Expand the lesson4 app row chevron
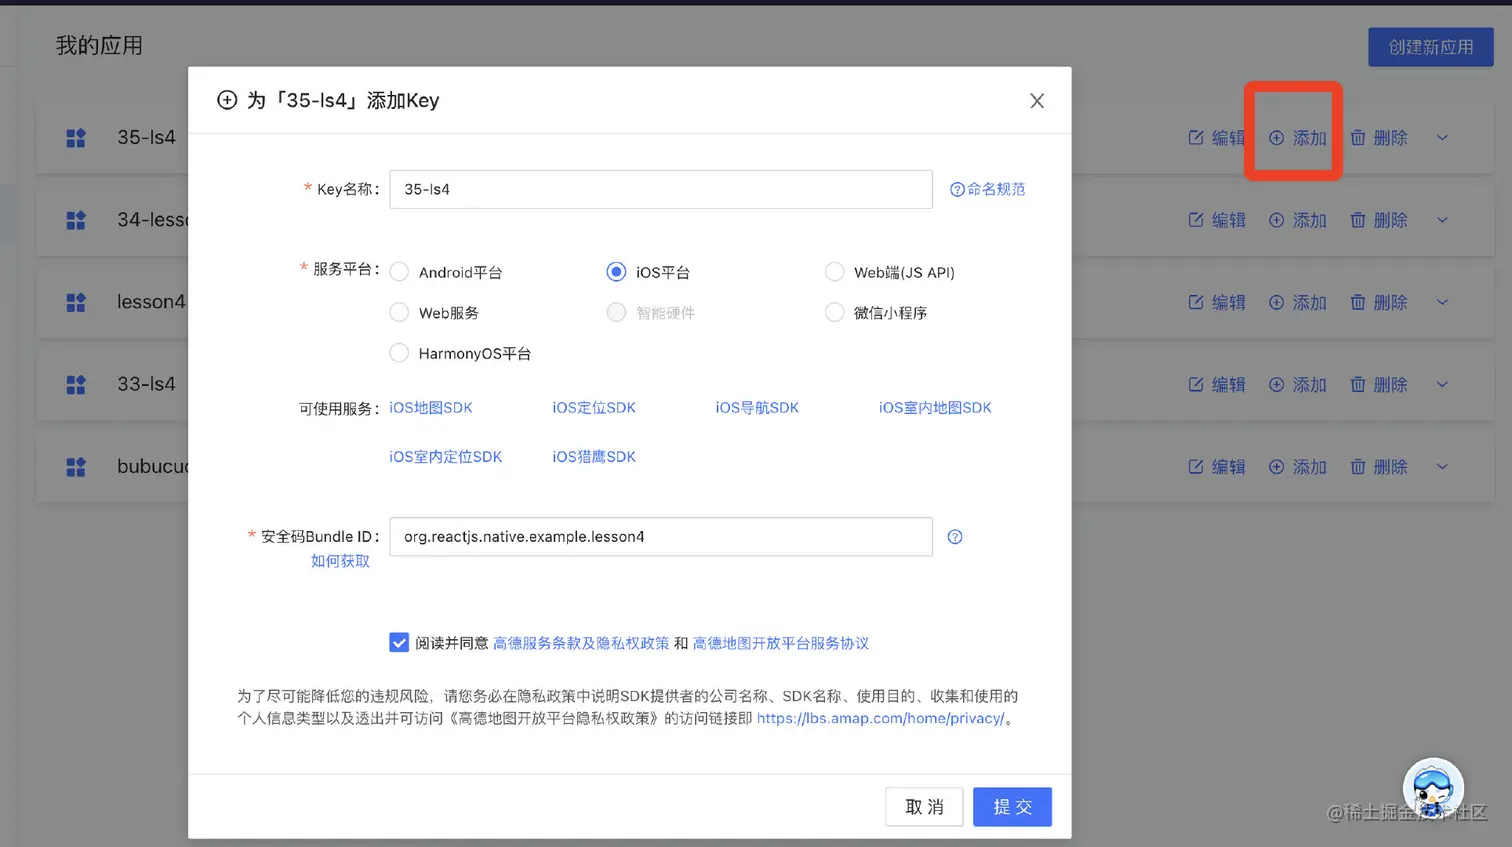The image size is (1512, 847). [1442, 302]
